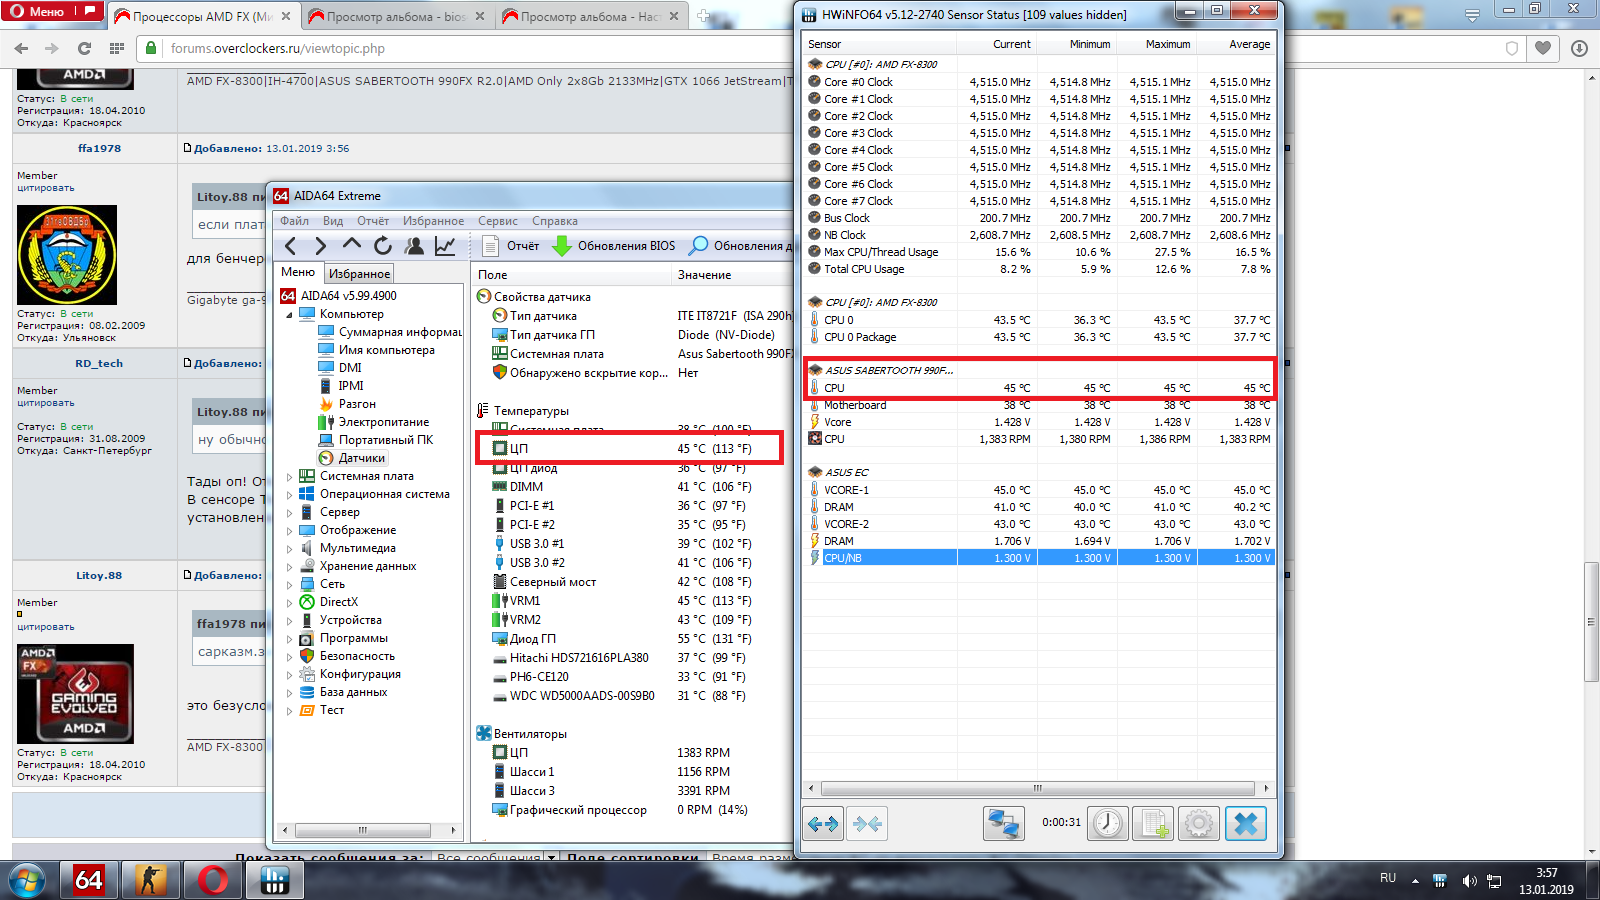The image size is (1600, 900).
Task: Open volume control in system tray
Action: click(1469, 881)
